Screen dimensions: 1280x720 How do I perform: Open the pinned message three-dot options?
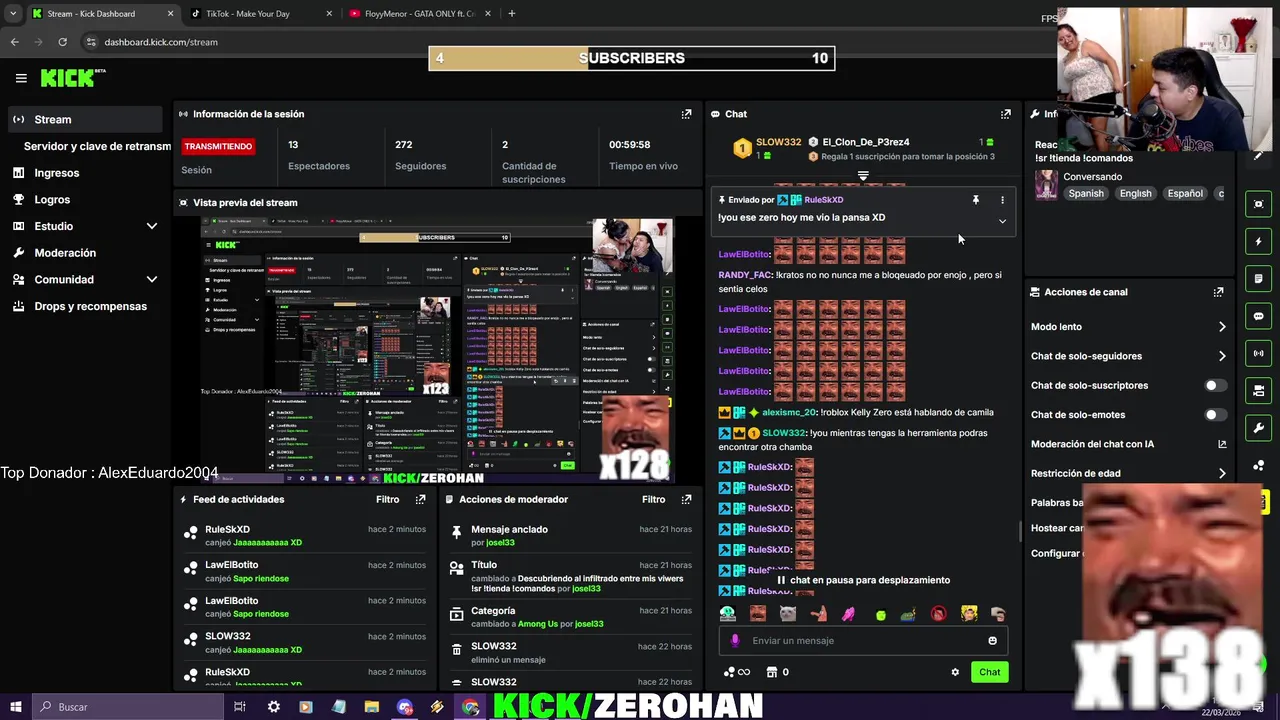(x=1002, y=200)
